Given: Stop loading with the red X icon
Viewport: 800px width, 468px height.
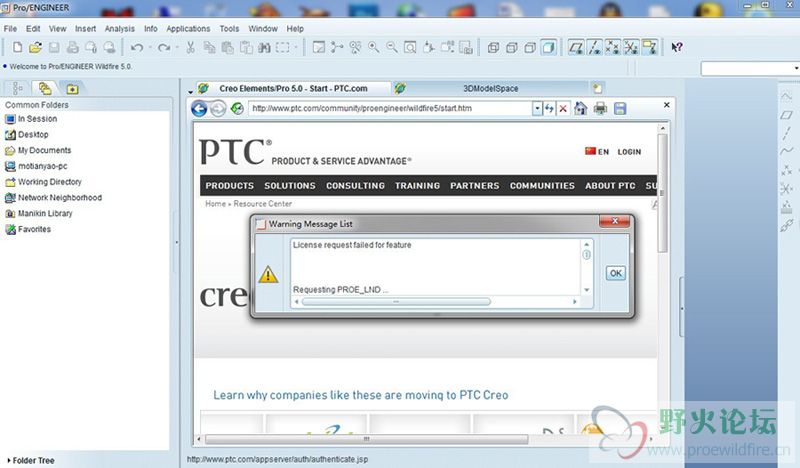Looking at the screenshot, I should tap(563, 108).
